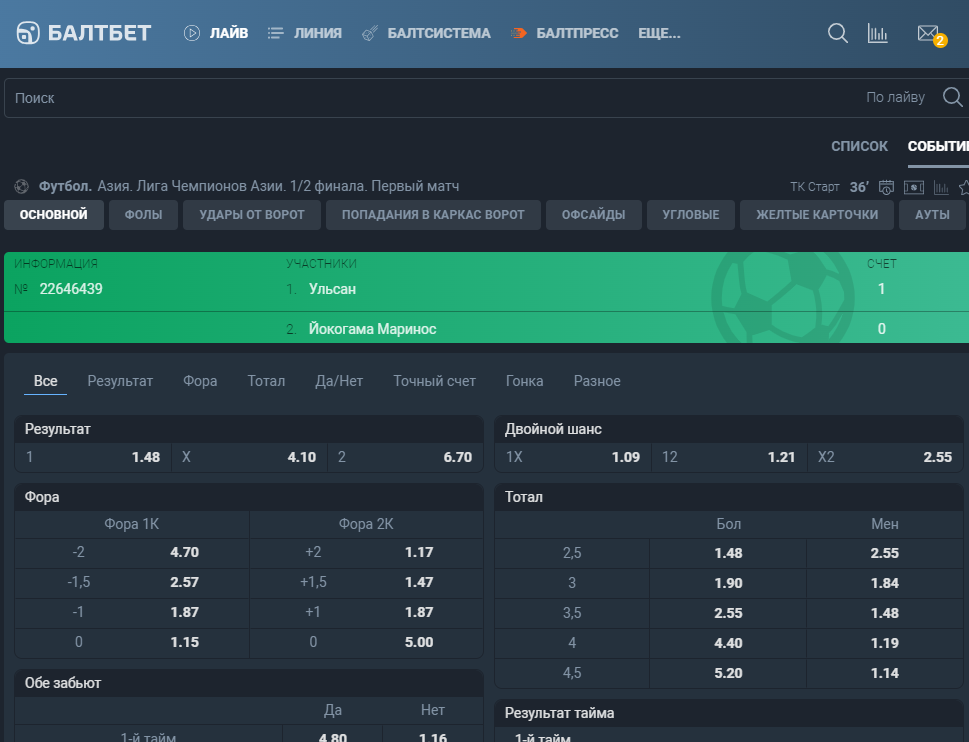Switch to the Все filter tab

46,381
